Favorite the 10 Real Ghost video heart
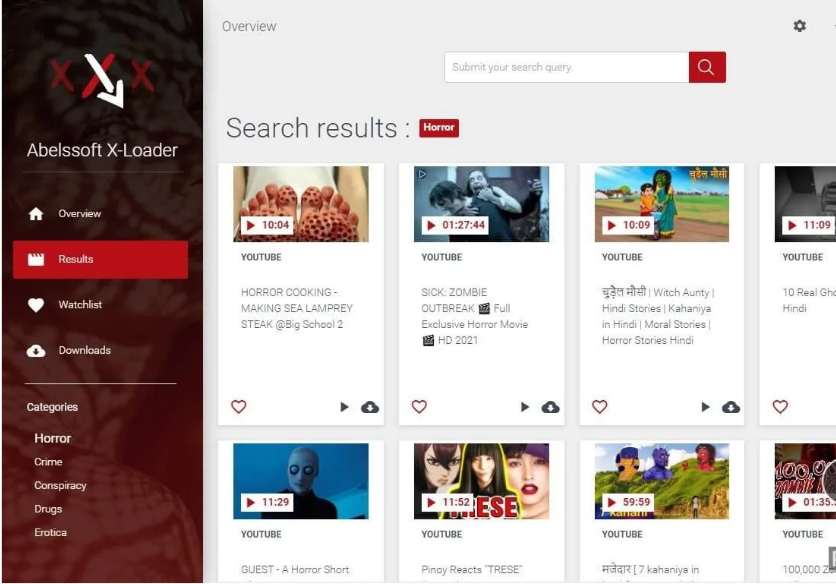The width and height of the screenshot is (836, 584). click(780, 407)
